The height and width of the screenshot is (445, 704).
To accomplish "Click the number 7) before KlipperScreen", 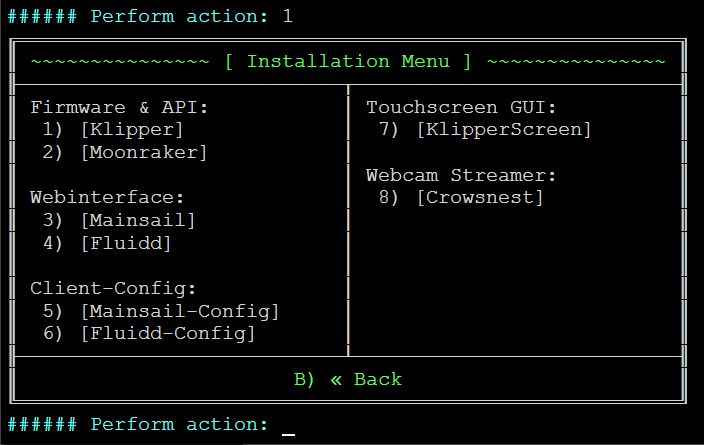I will [389, 129].
